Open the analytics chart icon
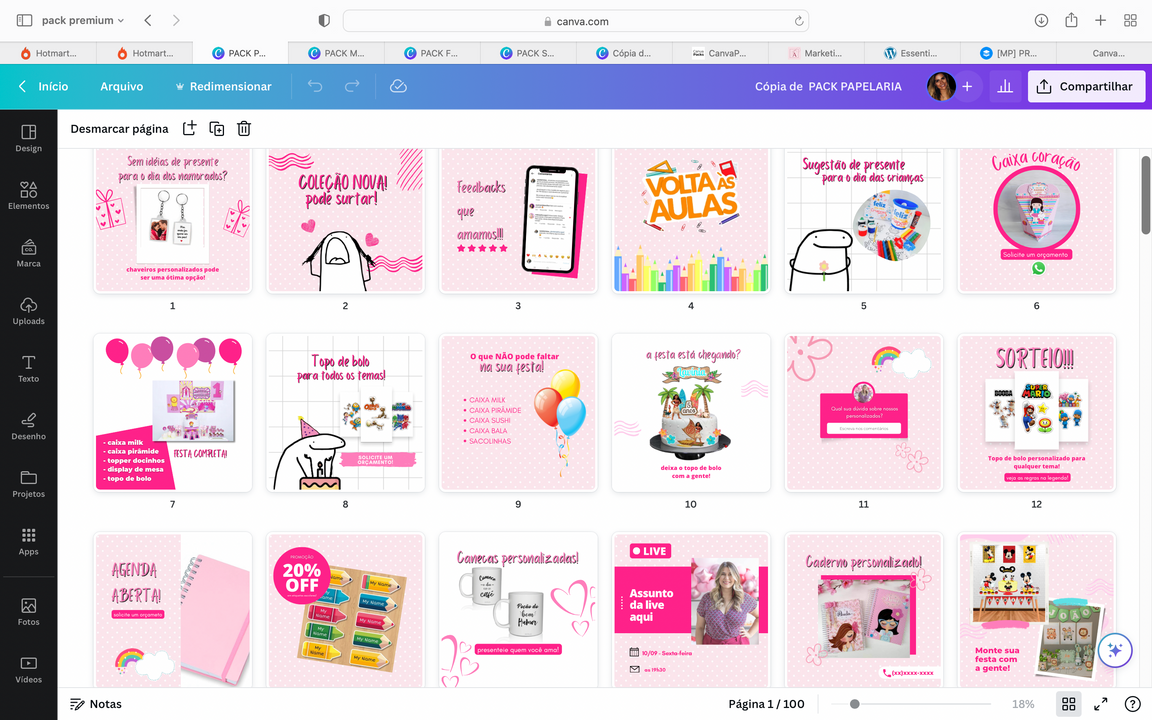The height and width of the screenshot is (720, 1152). pos(1005,87)
